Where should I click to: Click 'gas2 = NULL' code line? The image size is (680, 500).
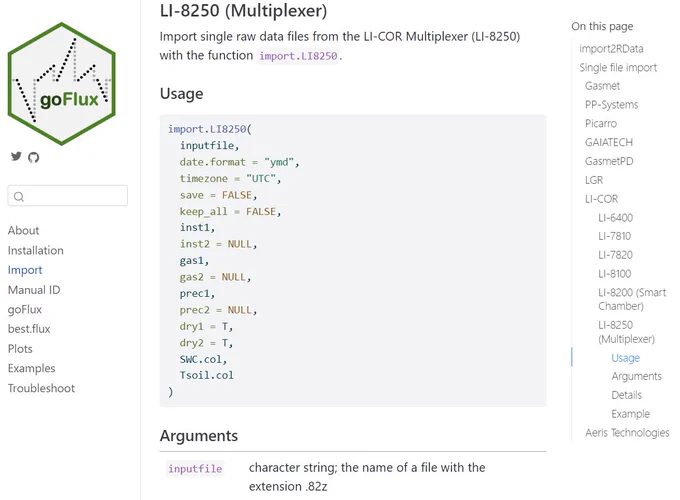pos(215,277)
